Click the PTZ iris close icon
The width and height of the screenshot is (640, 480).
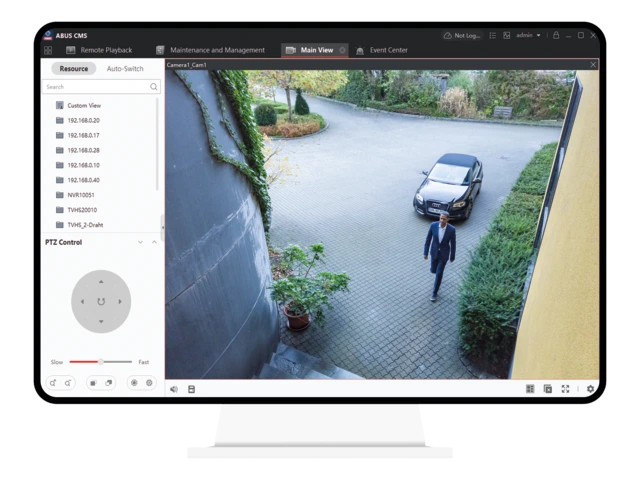pos(149,383)
